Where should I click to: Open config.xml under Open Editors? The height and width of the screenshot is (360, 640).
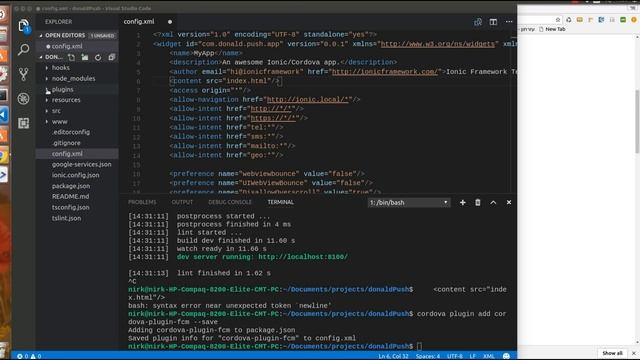67,47
